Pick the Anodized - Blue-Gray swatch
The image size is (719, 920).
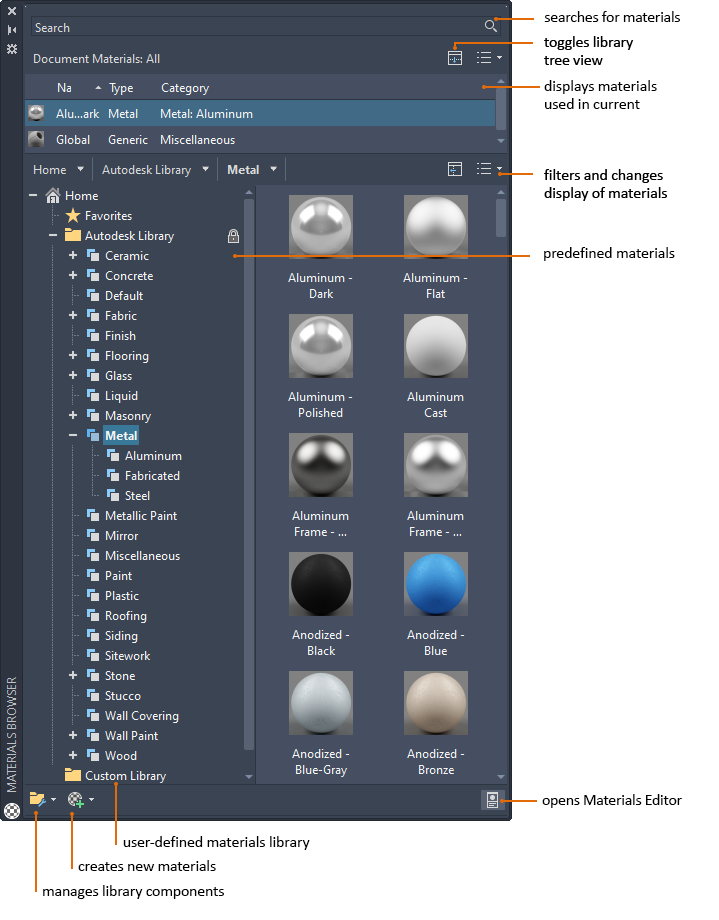coord(320,703)
